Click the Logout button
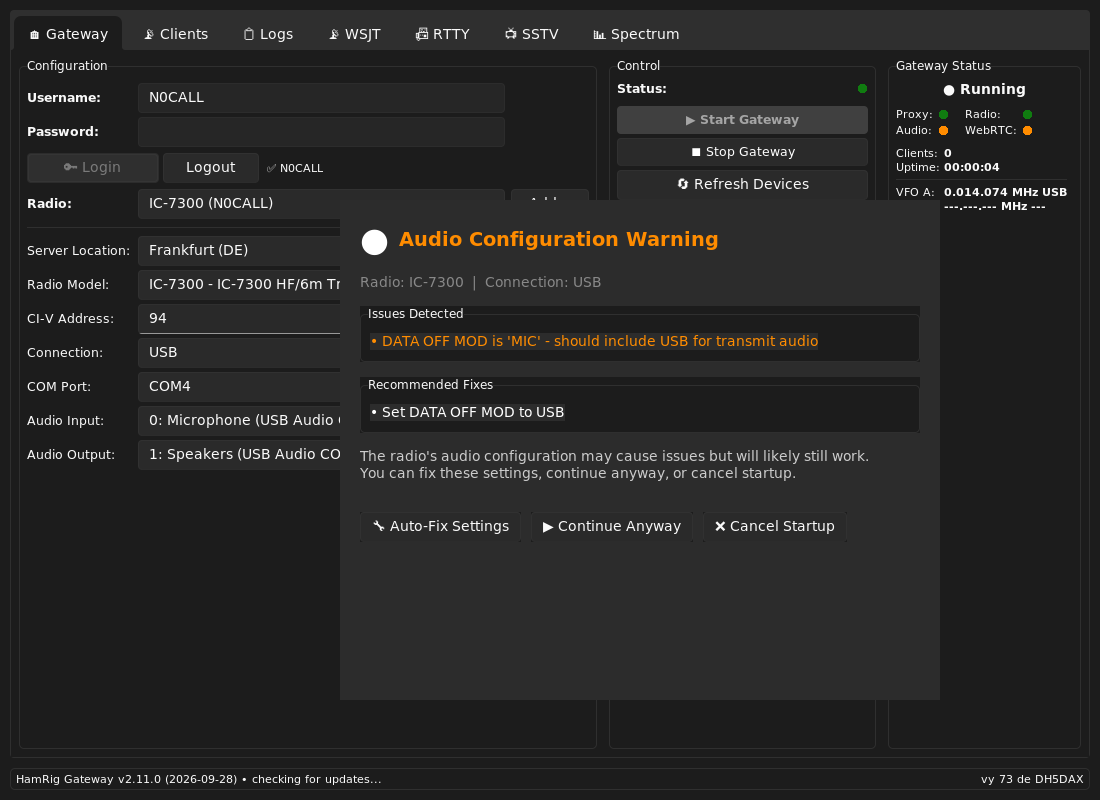The width and height of the screenshot is (1100, 800). click(x=210, y=168)
